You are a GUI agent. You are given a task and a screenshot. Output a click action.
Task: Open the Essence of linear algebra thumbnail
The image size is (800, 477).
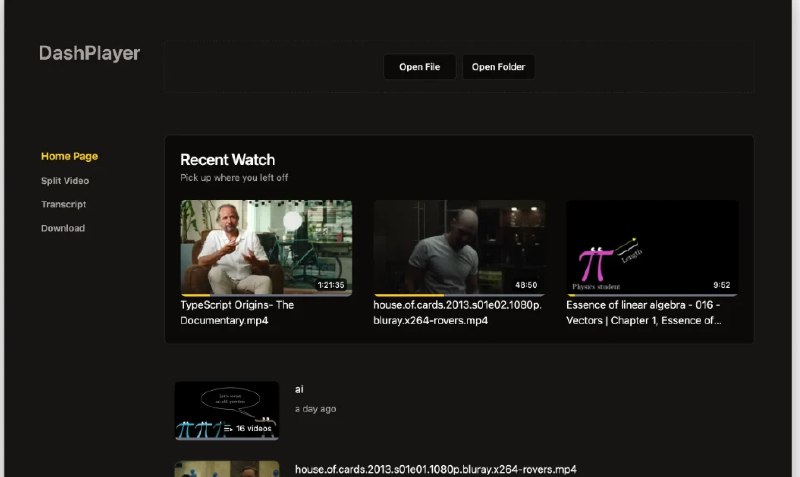point(652,246)
